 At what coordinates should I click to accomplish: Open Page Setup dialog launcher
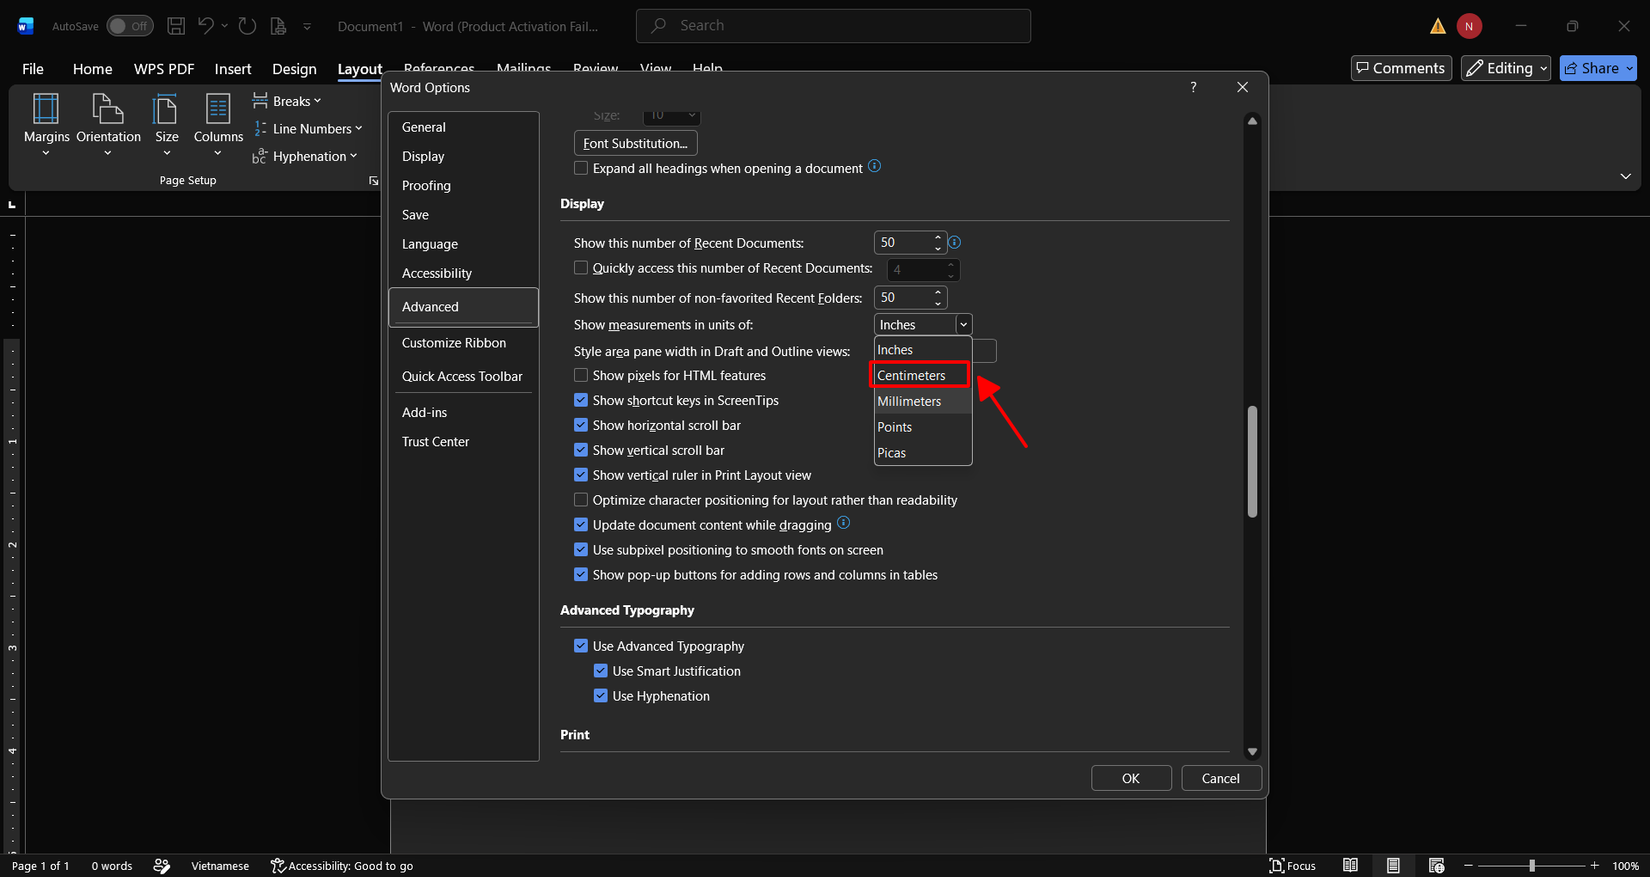tap(373, 181)
